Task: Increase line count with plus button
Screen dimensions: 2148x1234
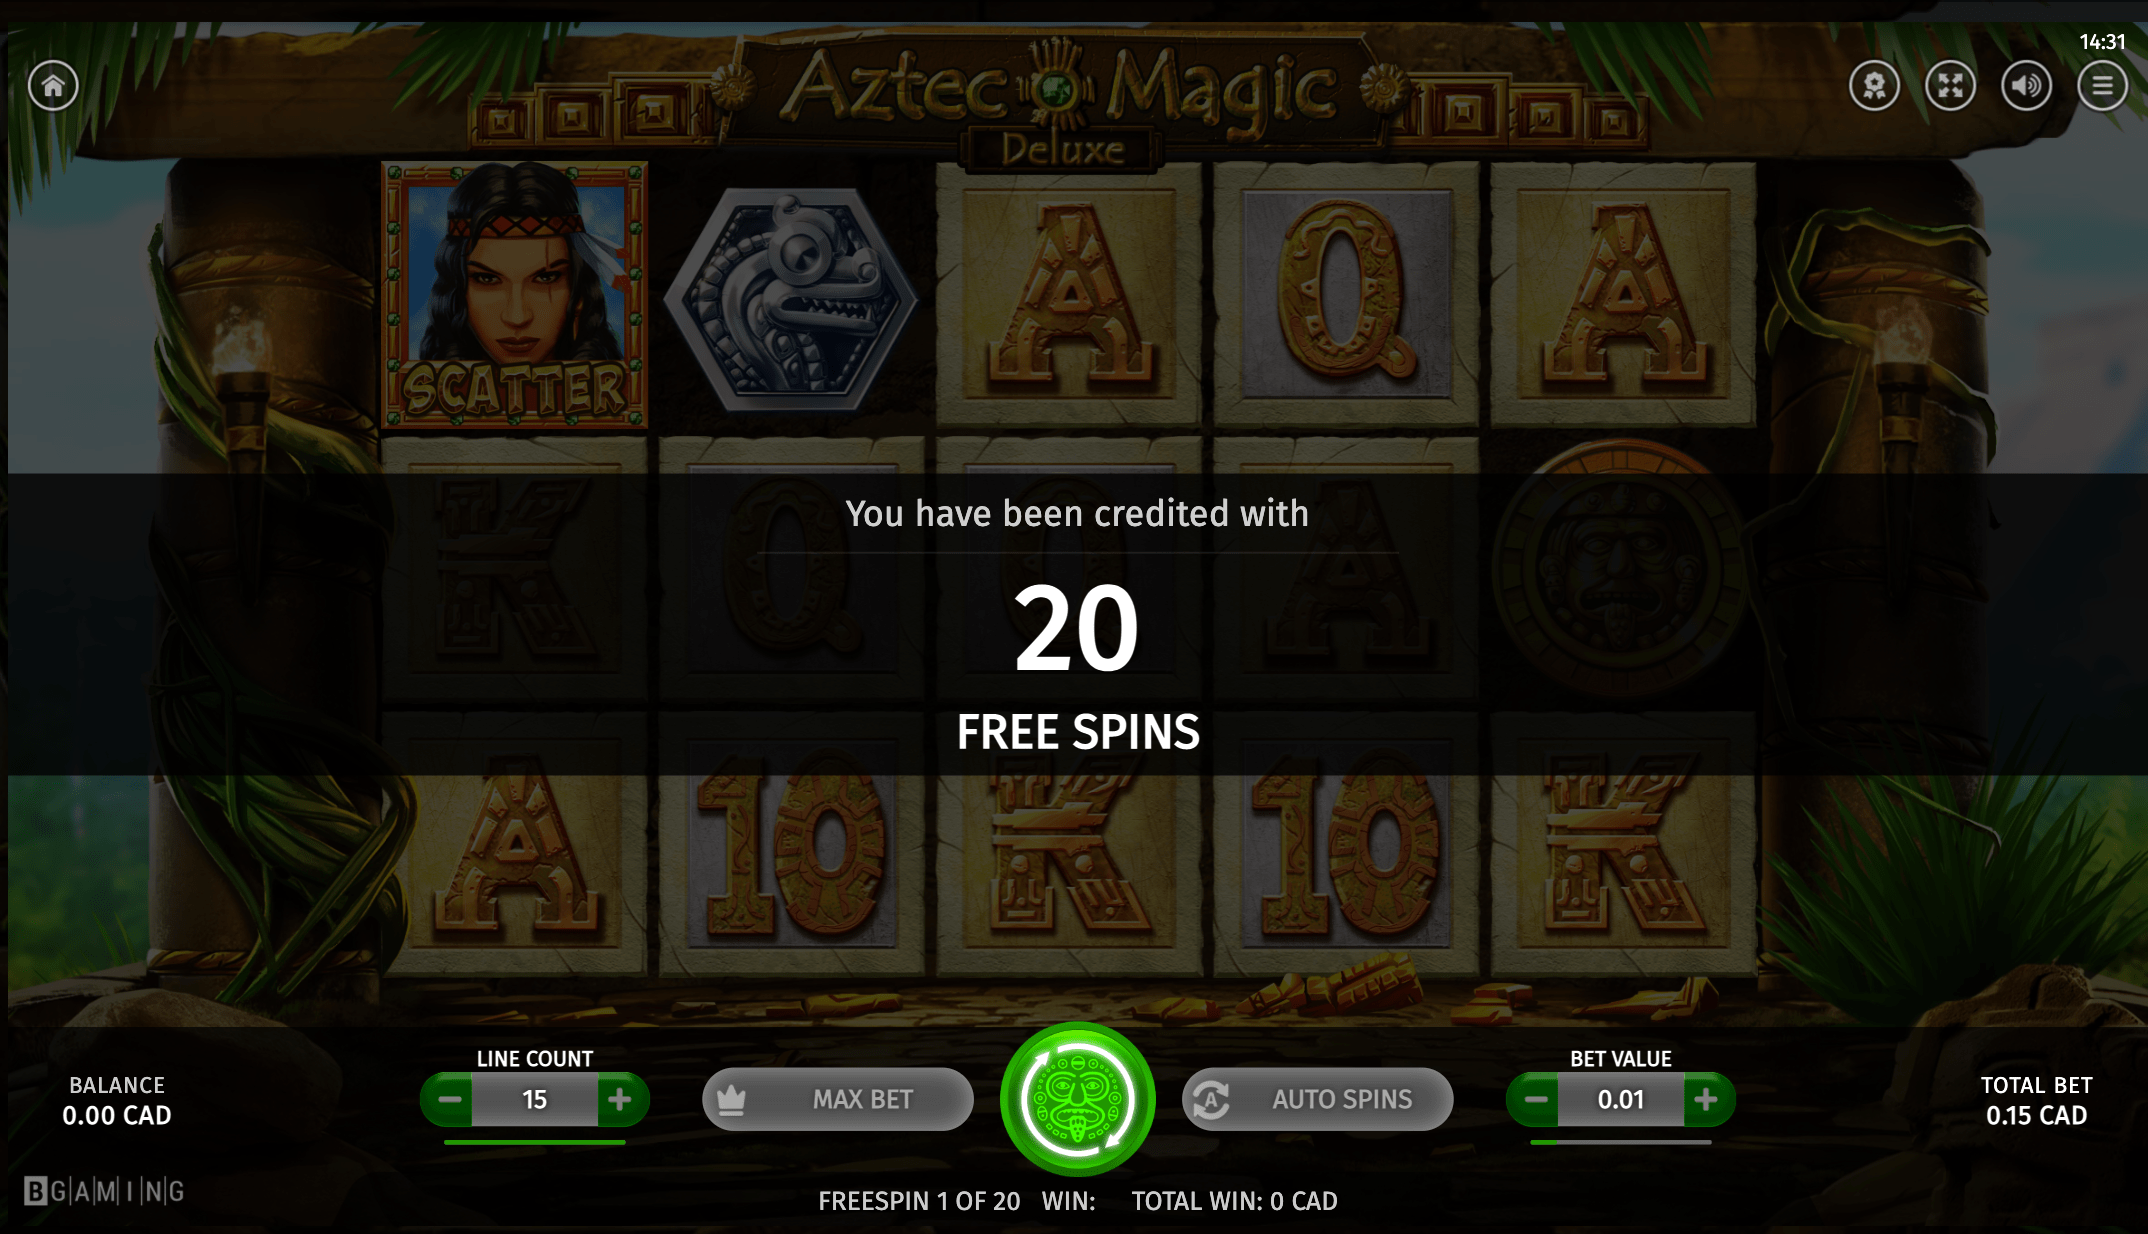Action: click(620, 1100)
